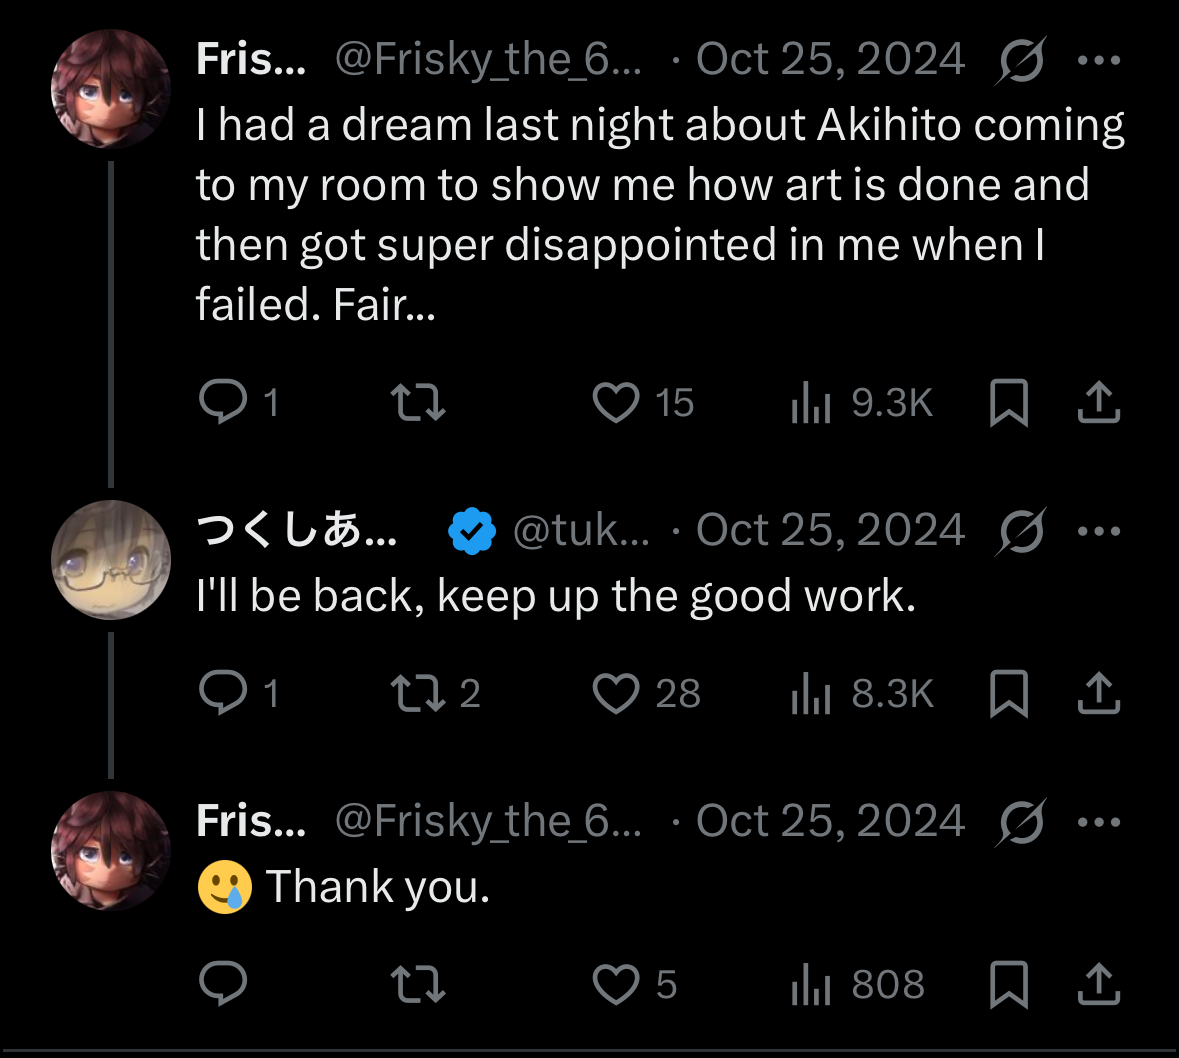Image resolution: width=1179 pixels, height=1058 pixels.
Task: Open more menu on the verified user's tweet
Action: 1099,531
